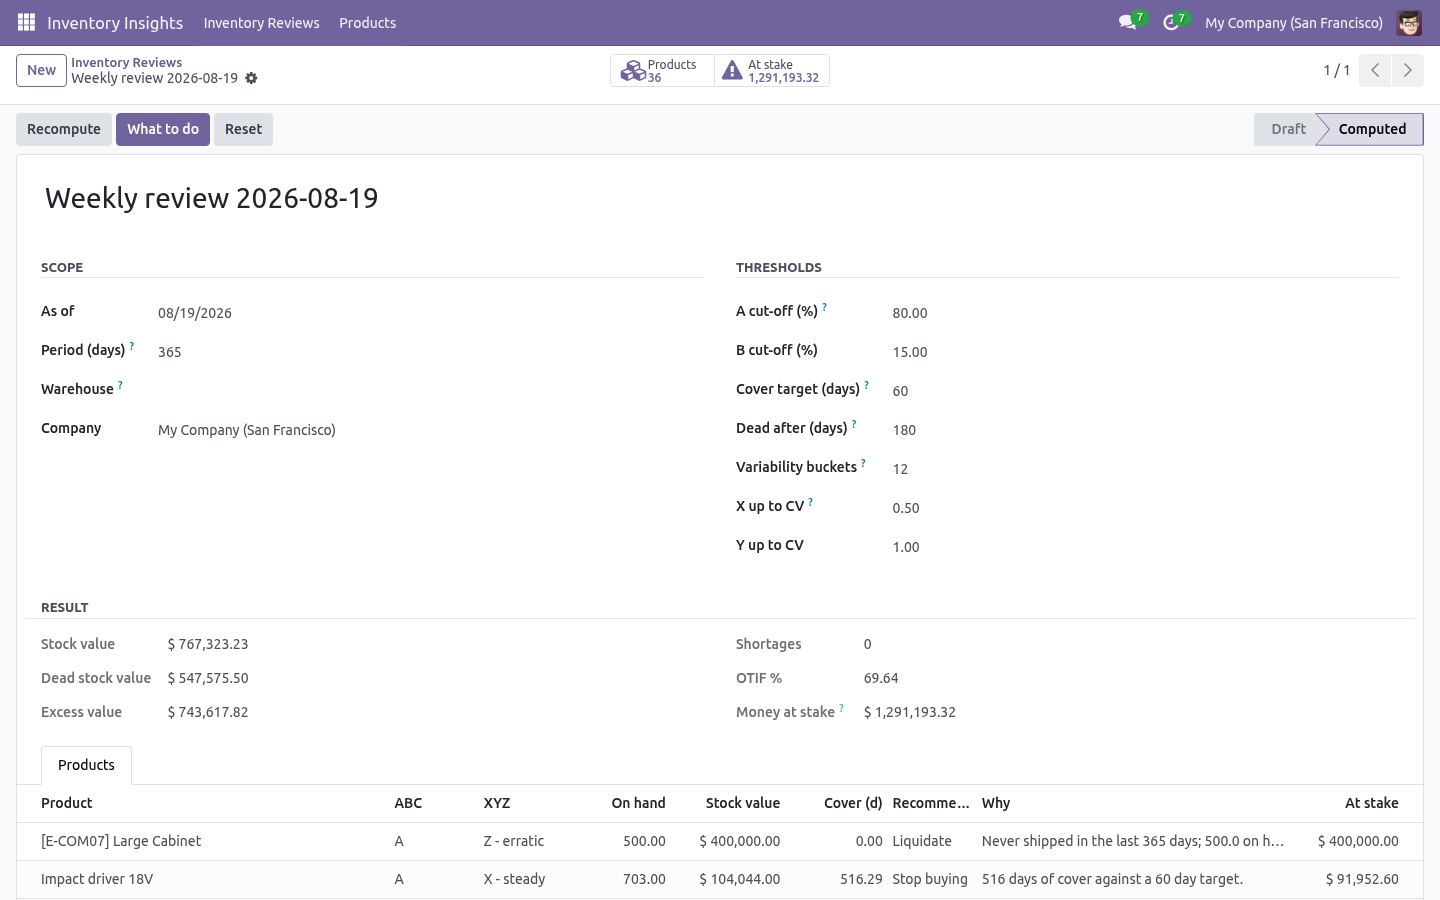Show Money at stake help mark
1440x900 pixels.
pyautogui.click(x=842, y=708)
